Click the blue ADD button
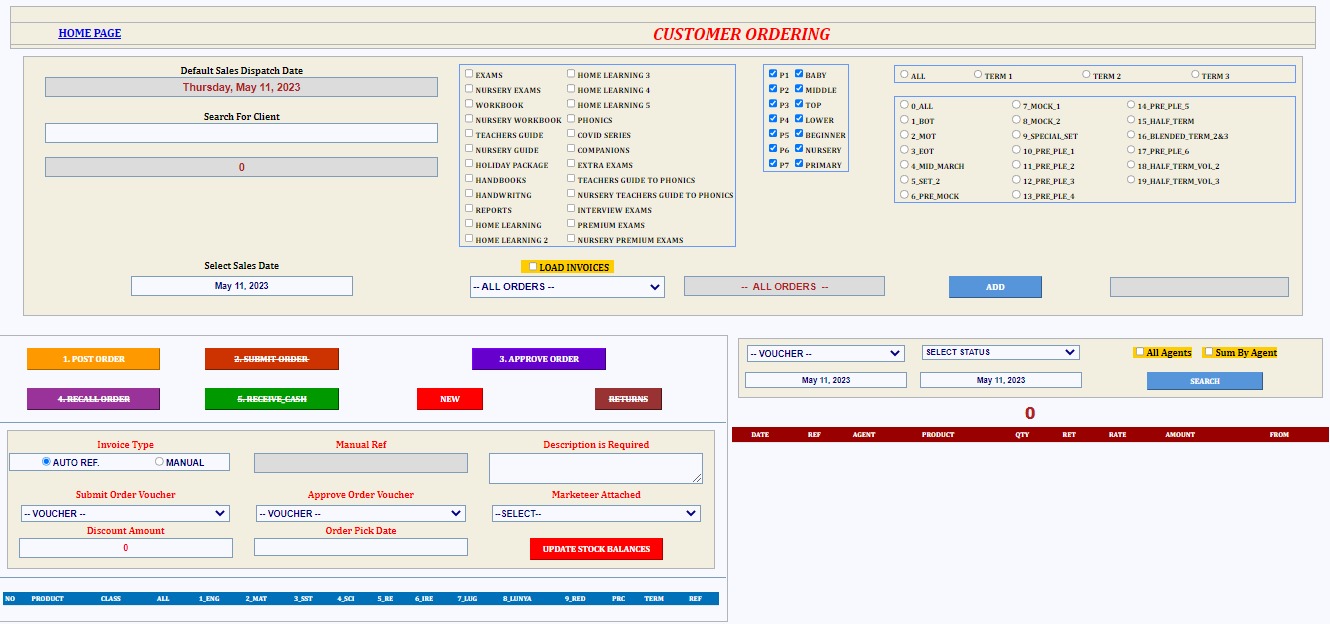This screenshot has height=624, width=1330. coord(995,287)
